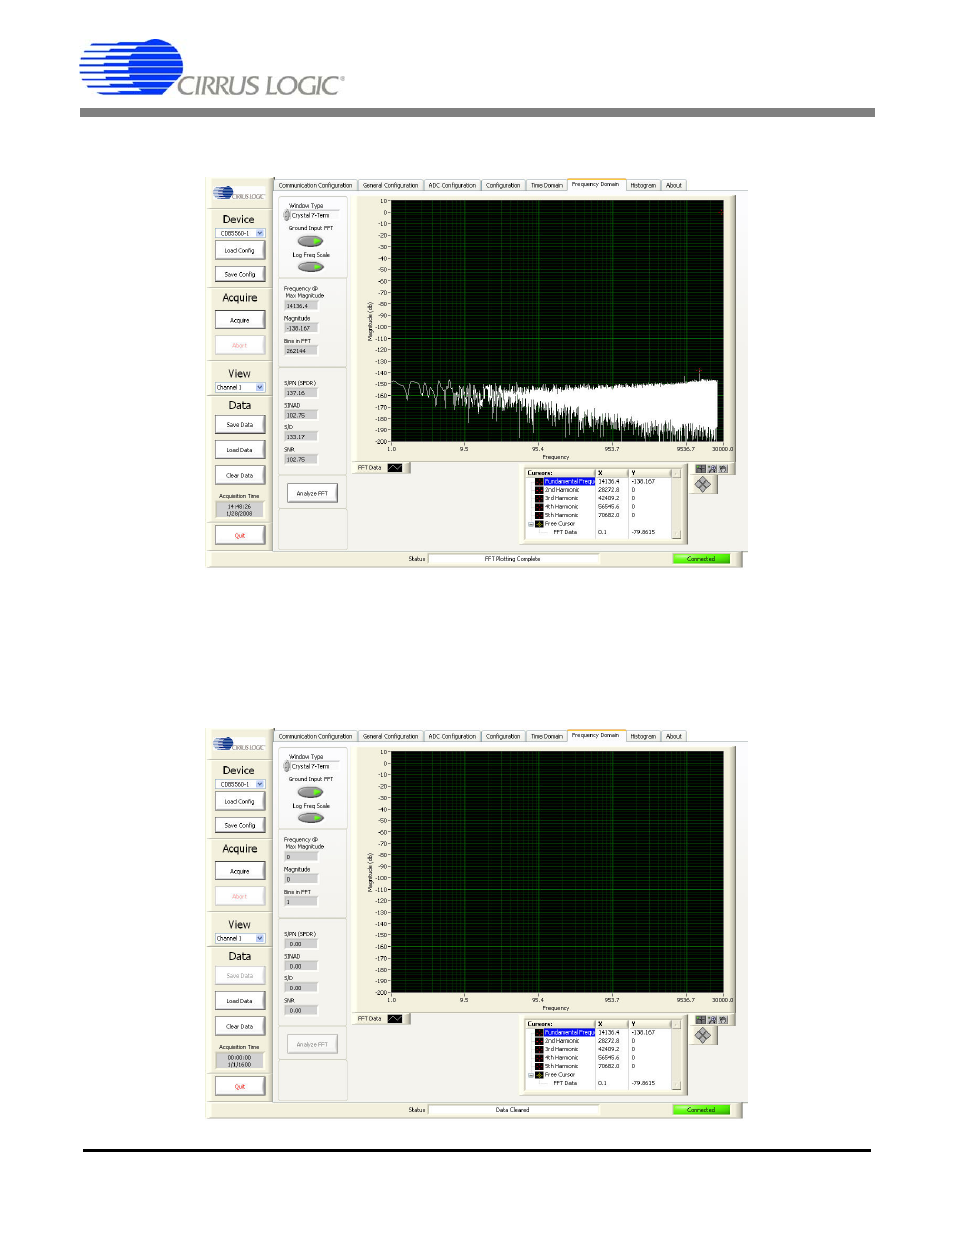
Task: Open the Channel 1 view dropdown in lower window
Action: (260, 939)
